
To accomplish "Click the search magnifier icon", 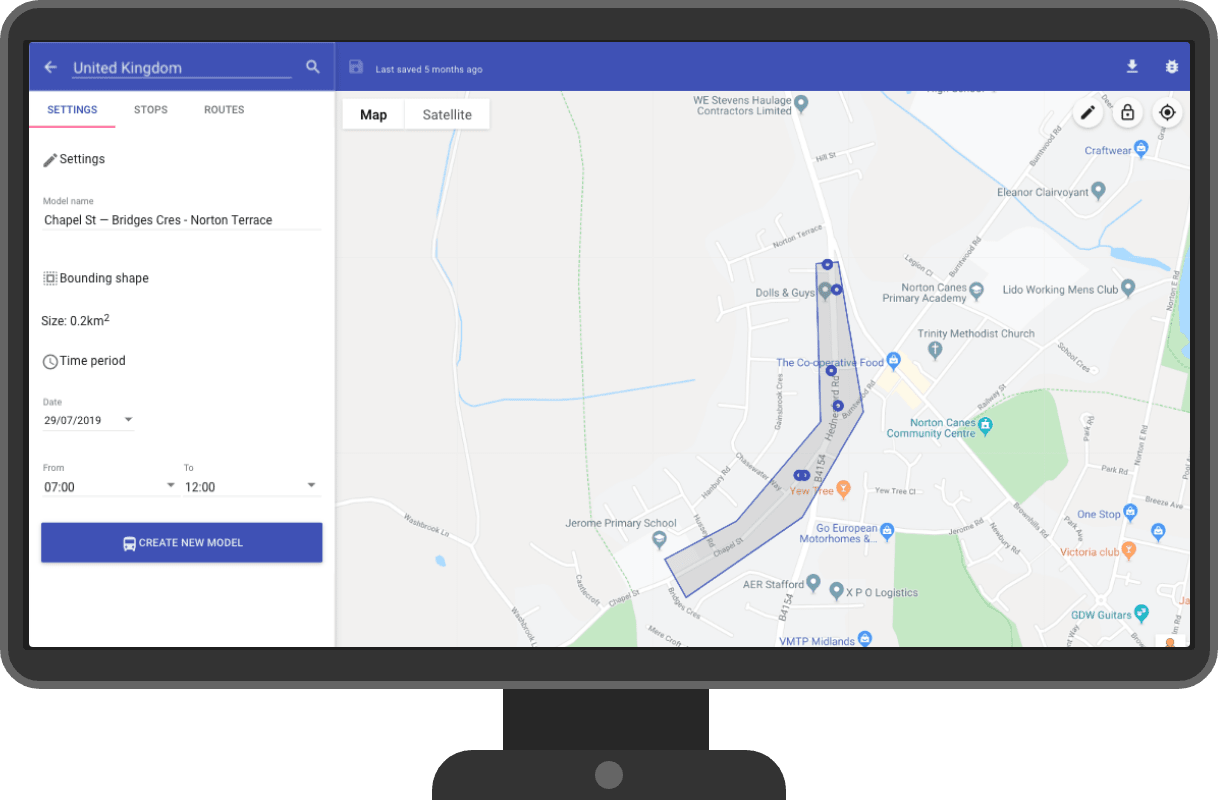I will point(313,67).
